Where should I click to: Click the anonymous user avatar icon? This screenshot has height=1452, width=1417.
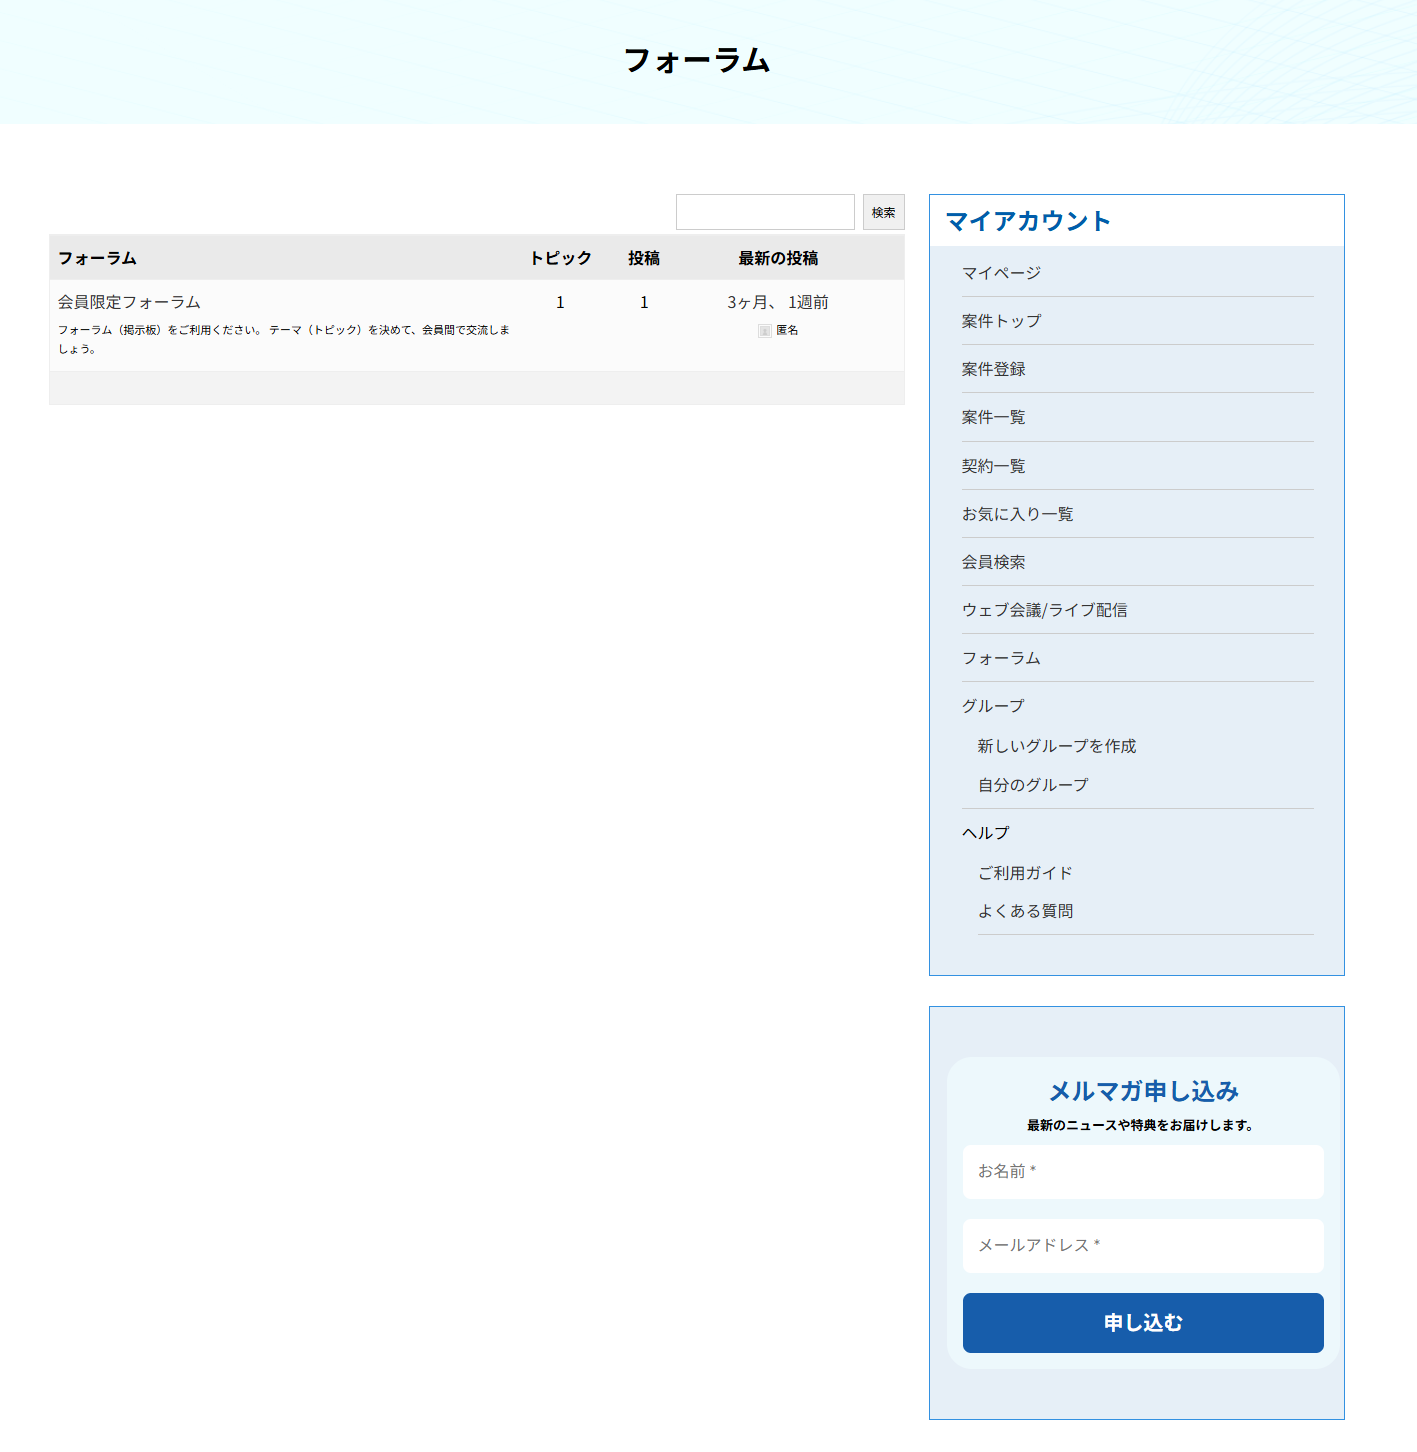[765, 331]
